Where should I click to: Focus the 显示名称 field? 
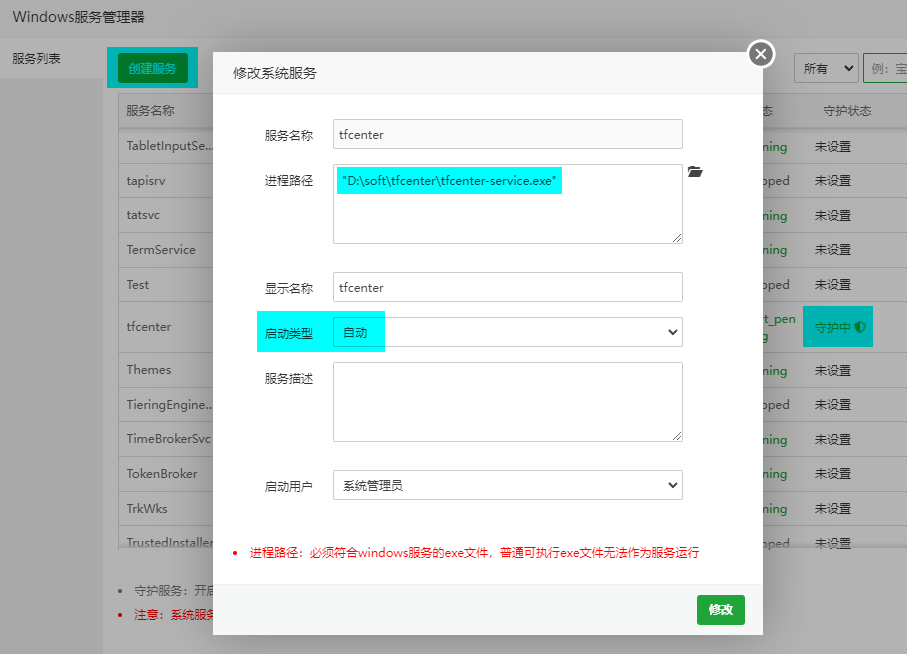click(507, 287)
